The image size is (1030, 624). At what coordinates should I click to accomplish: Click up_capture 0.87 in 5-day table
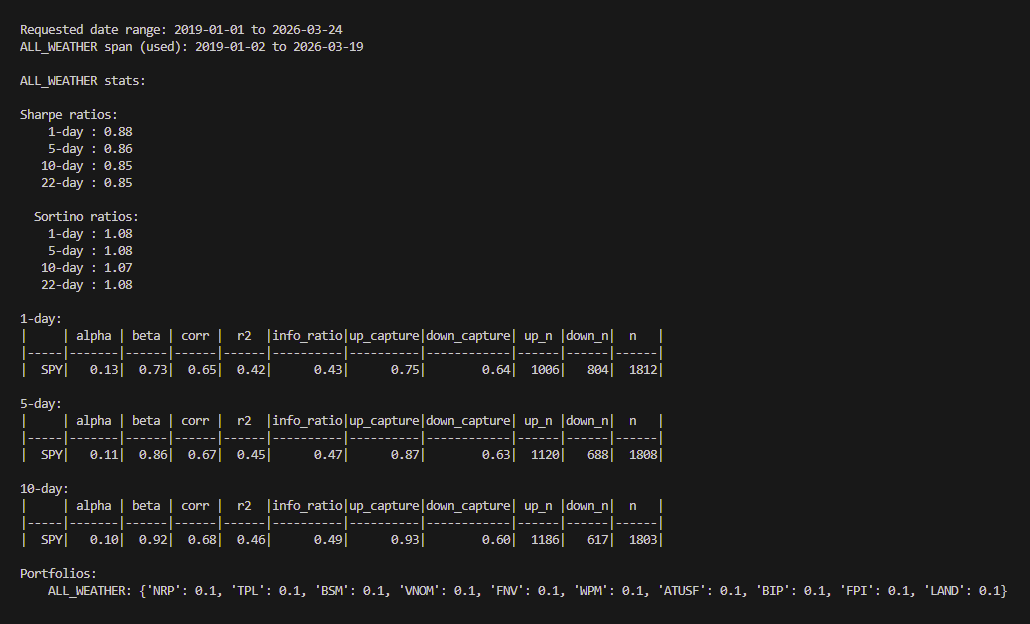click(x=405, y=455)
